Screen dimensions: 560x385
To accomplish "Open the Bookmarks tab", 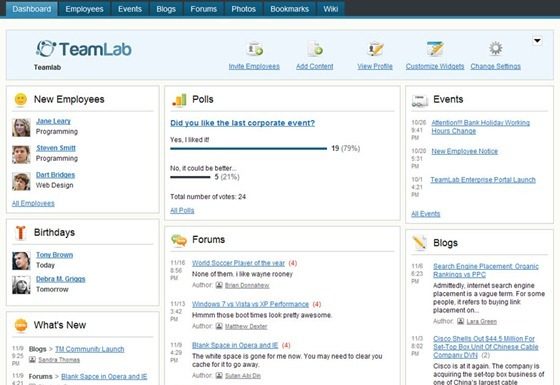I will click(290, 9).
